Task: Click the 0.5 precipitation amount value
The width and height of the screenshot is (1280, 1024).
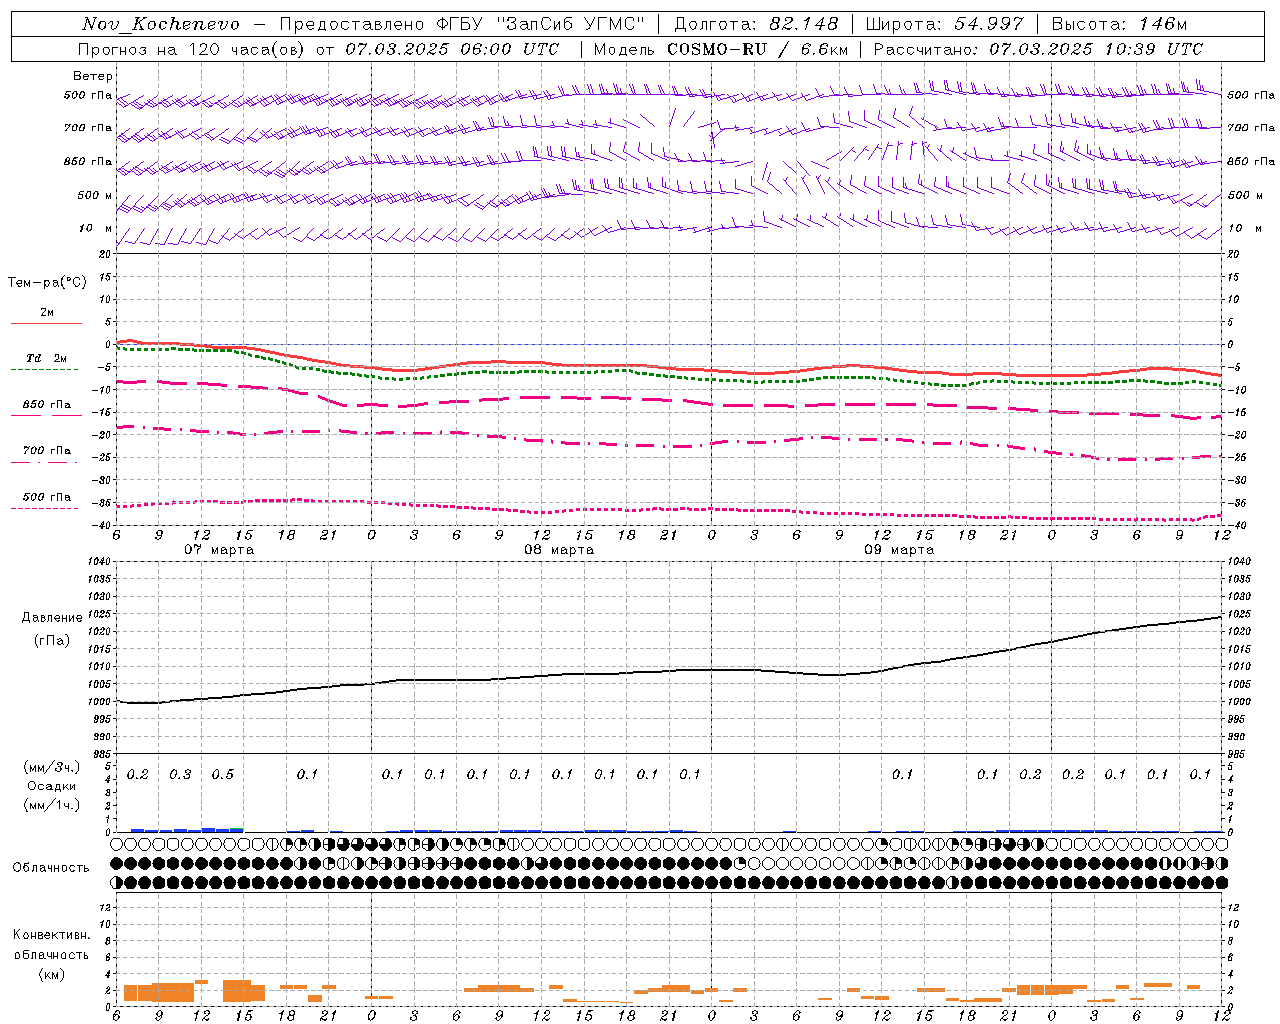Action: (223, 775)
